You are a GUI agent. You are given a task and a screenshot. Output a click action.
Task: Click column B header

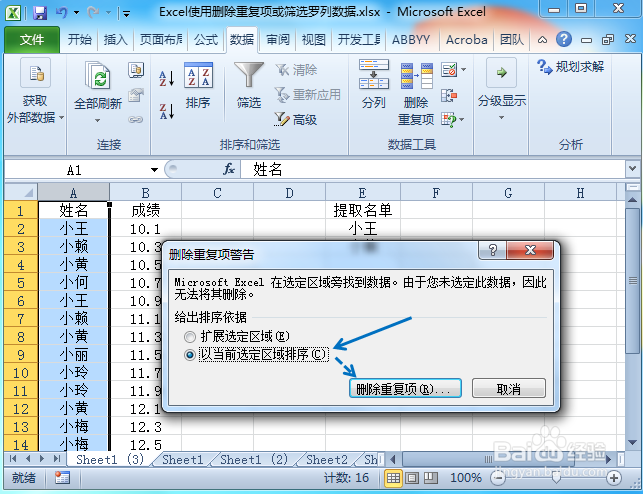(146, 192)
